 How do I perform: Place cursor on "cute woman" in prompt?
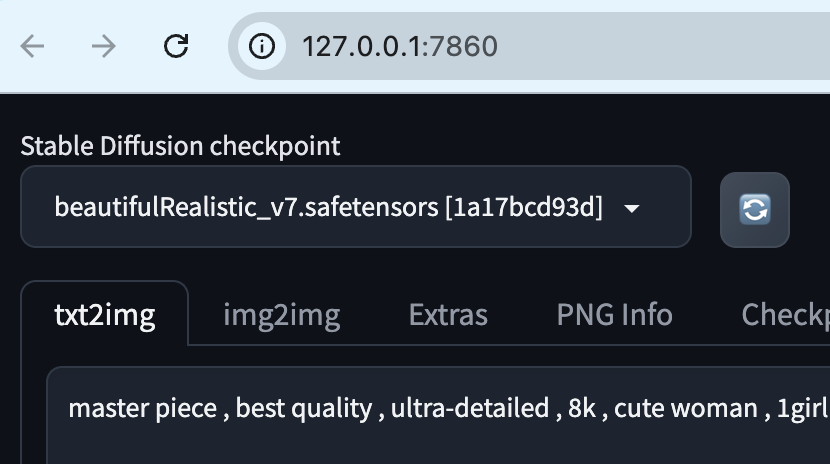686,408
